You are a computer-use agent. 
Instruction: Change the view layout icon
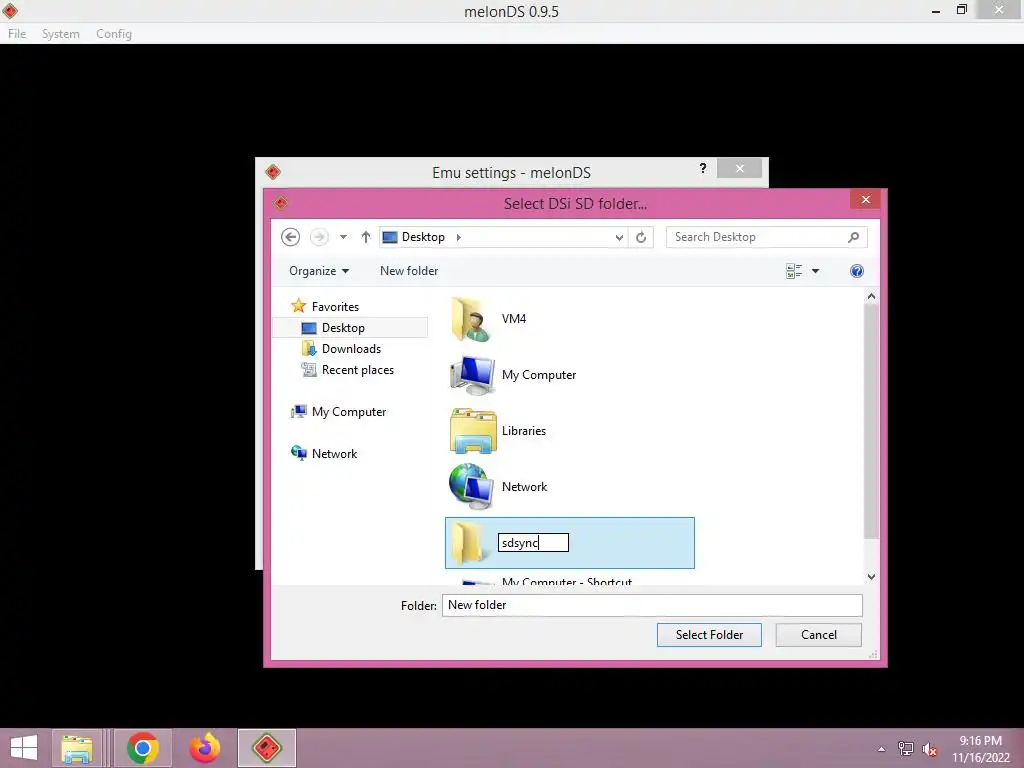pyautogui.click(x=794, y=271)
